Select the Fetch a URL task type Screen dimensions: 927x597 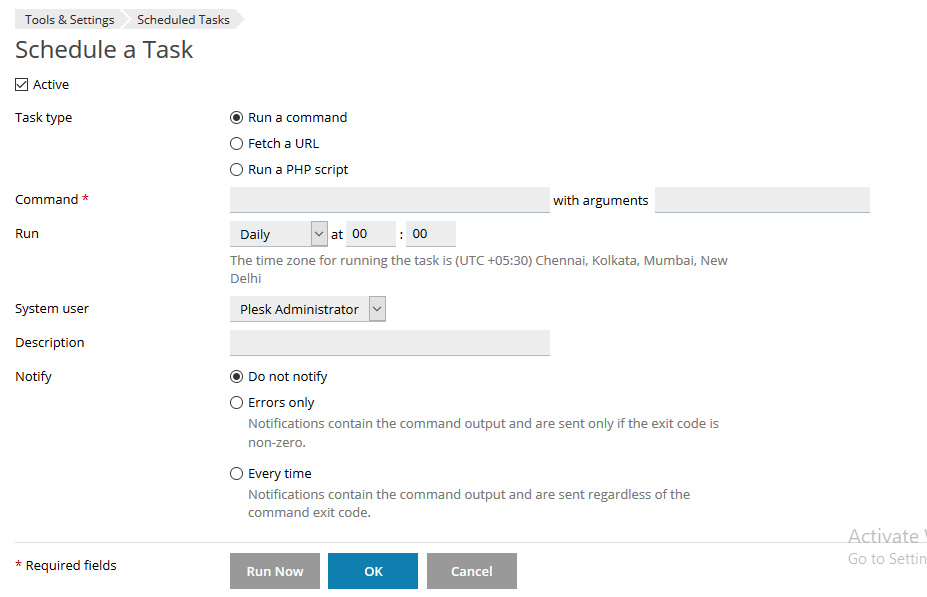click(236, 143)
